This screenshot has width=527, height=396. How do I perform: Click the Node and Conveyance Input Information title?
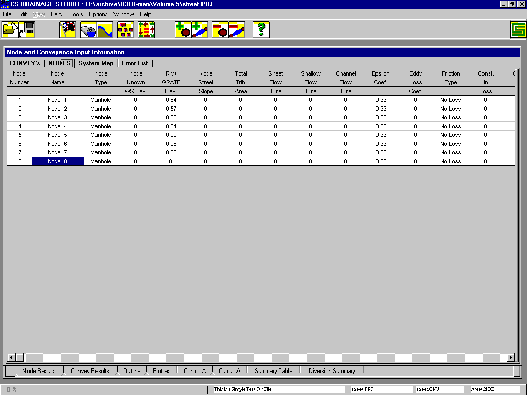click(x=66, y=52)
